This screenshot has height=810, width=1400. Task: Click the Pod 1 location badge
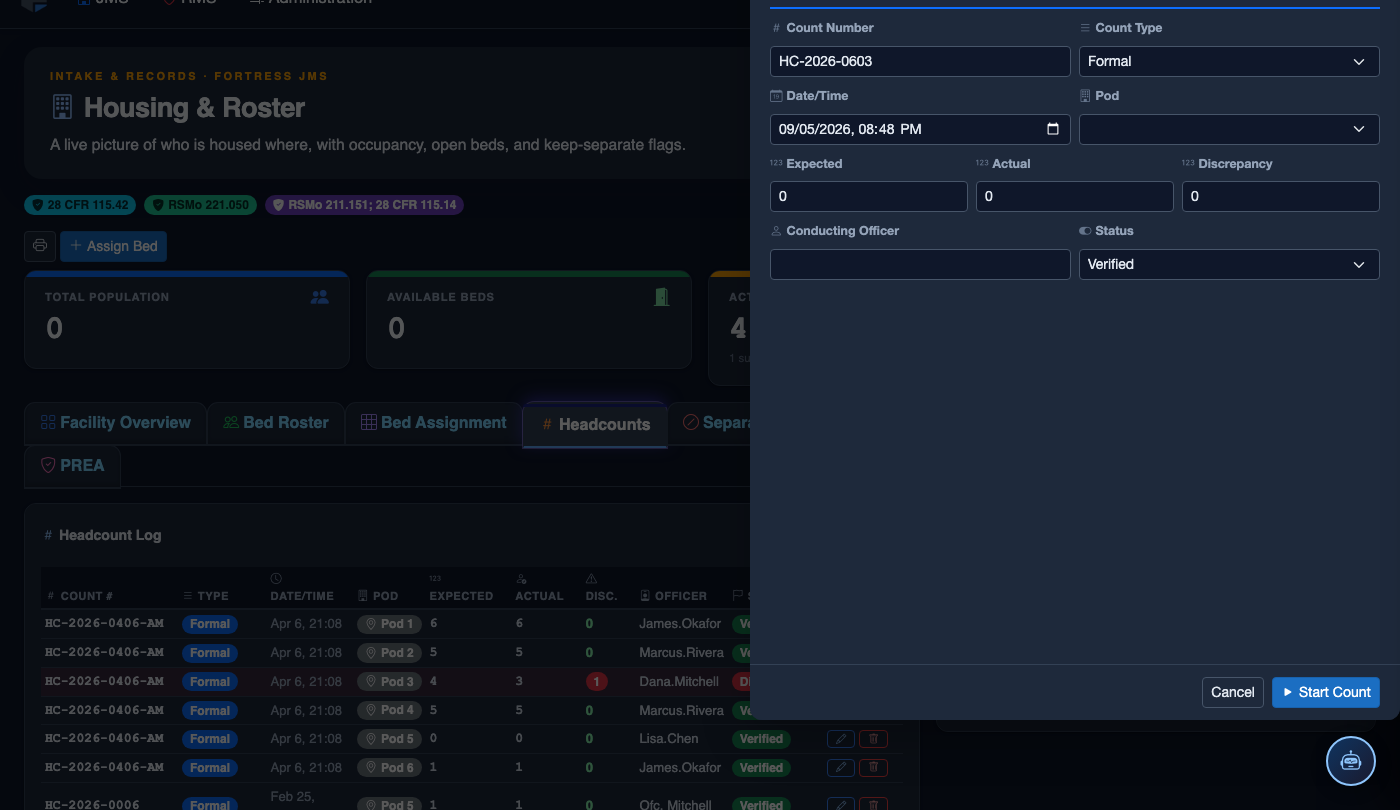390,624
